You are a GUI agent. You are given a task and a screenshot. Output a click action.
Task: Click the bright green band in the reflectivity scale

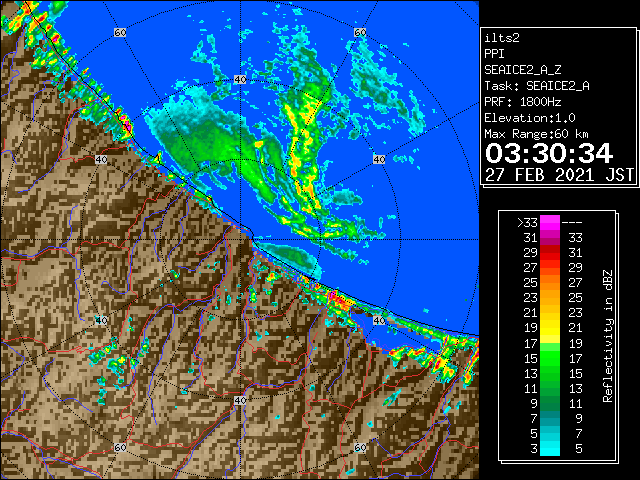tap(550, 358)
